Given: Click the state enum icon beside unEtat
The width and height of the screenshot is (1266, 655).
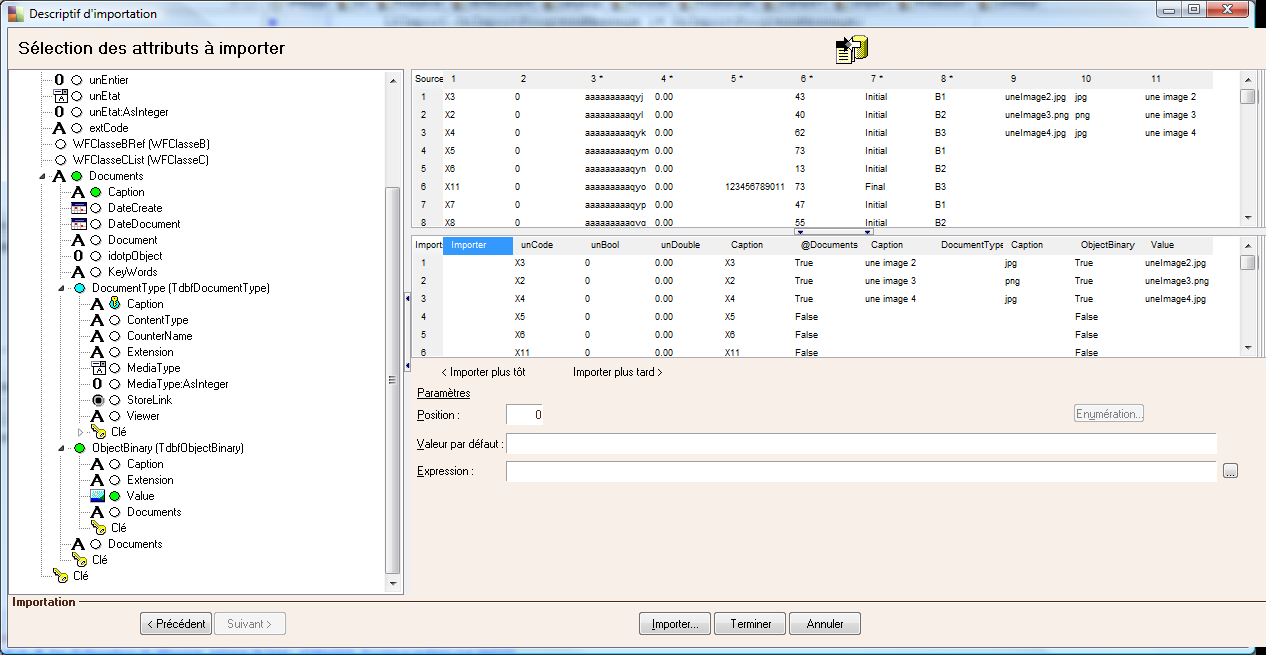Looking at the screenshot, I should [x=59, y=96].
